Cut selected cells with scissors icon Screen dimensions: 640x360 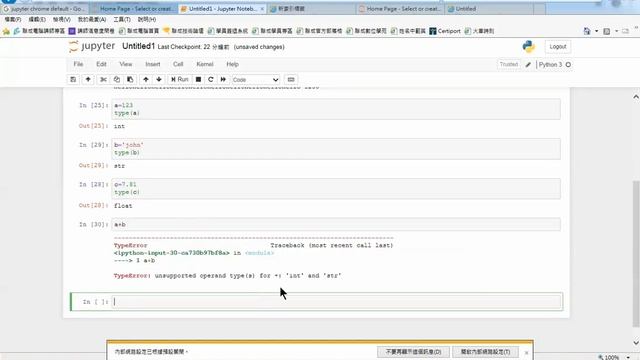tap(103, 80)
